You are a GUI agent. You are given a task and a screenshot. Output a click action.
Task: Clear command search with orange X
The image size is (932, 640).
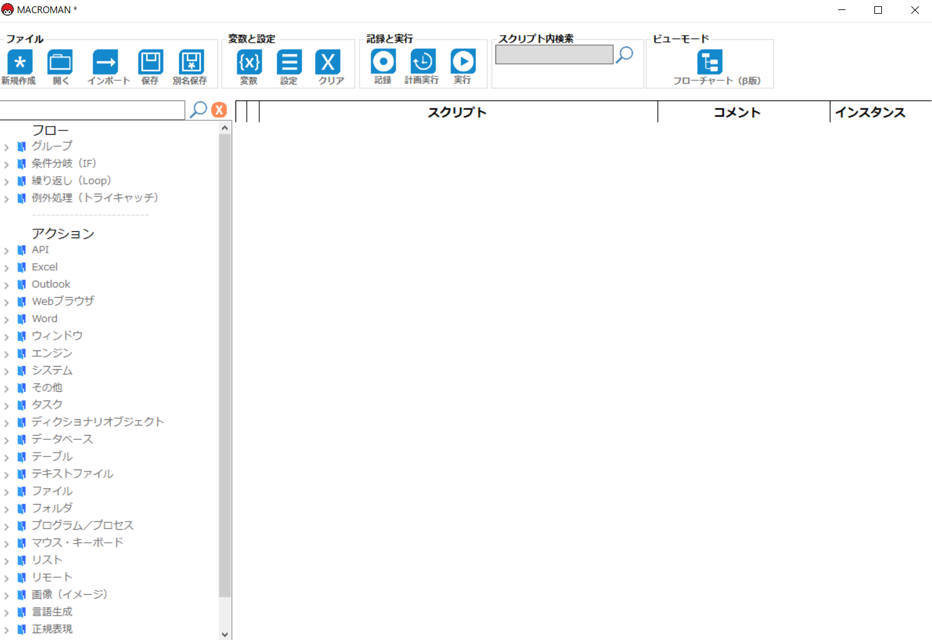click(x=219, y=110)
